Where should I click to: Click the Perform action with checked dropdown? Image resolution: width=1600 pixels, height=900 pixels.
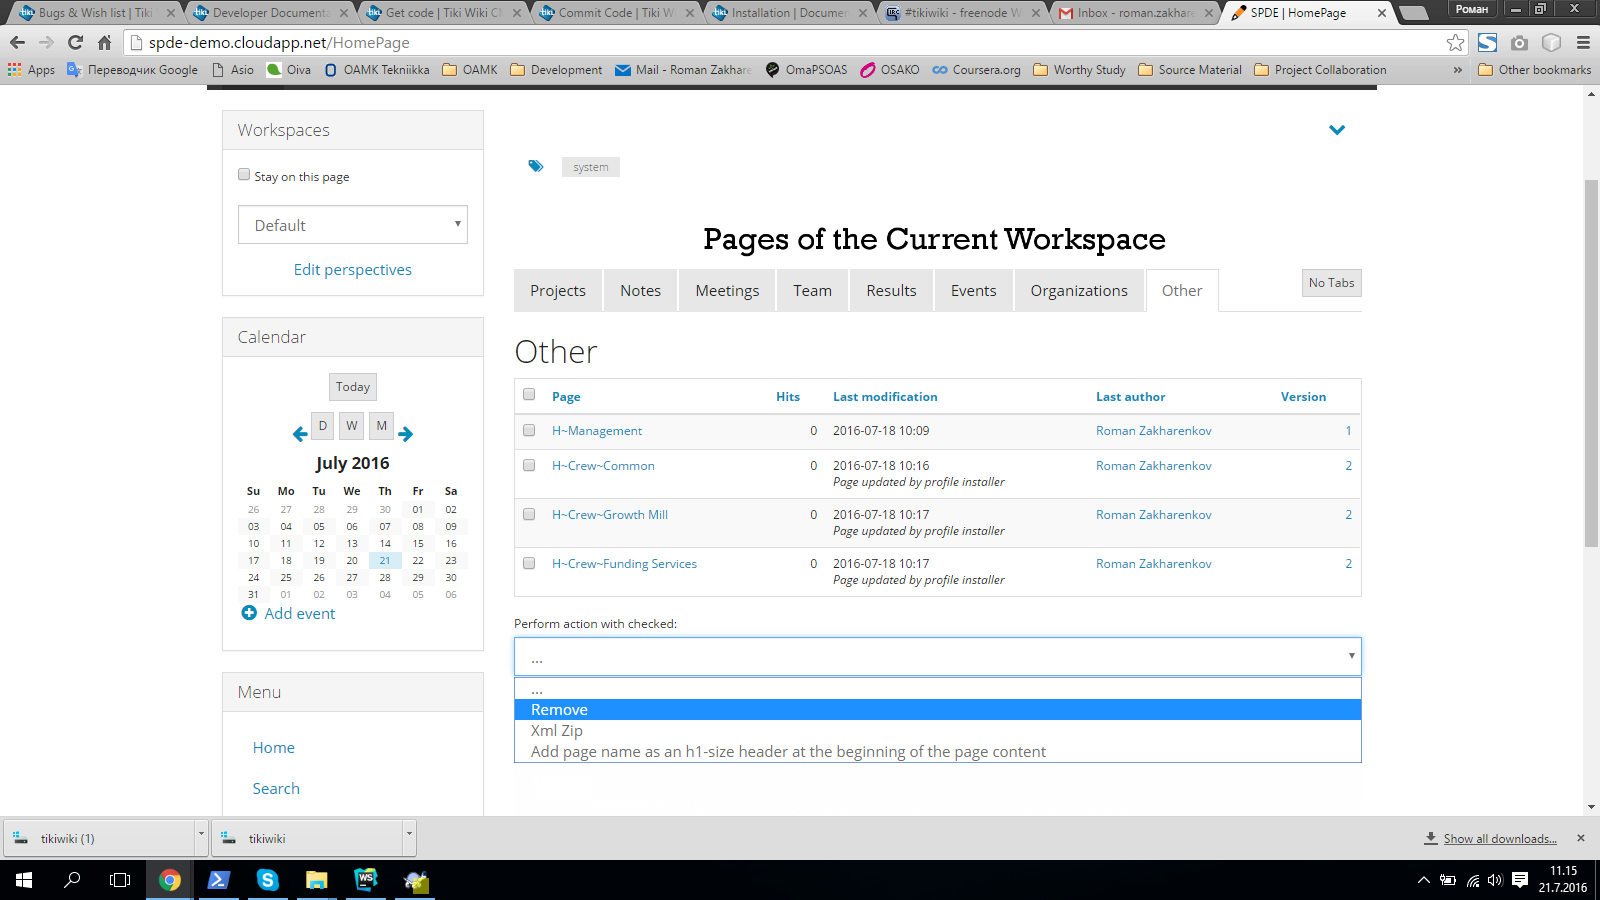point(938,657)
